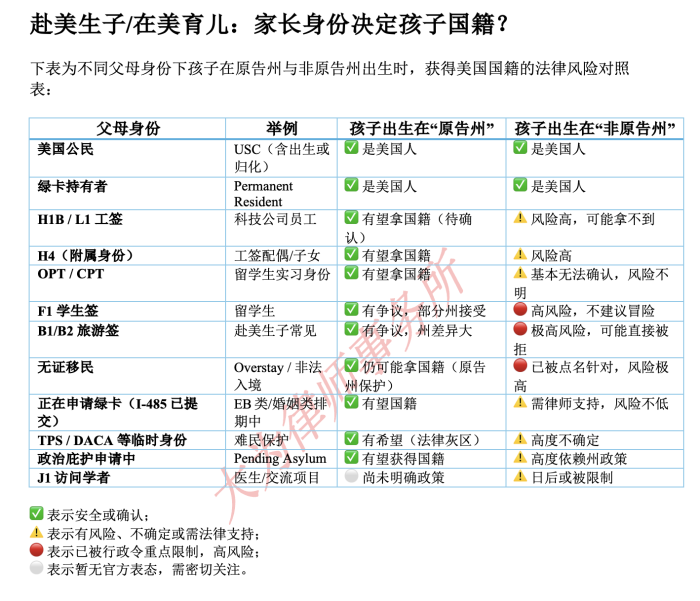Click the row label OPT / CPT
The height and width of the screenshot is (601, 700).
point(71,274)
